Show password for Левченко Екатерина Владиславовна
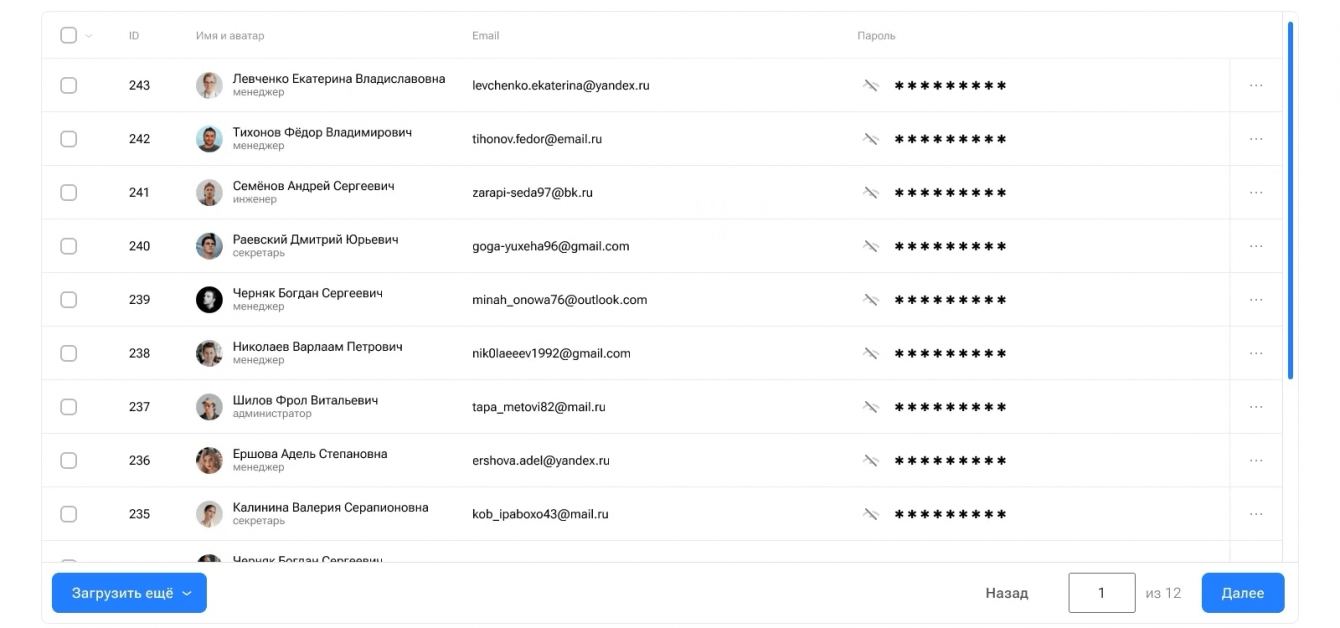This screenshot has width=1340, height=628. coord(870,86)
